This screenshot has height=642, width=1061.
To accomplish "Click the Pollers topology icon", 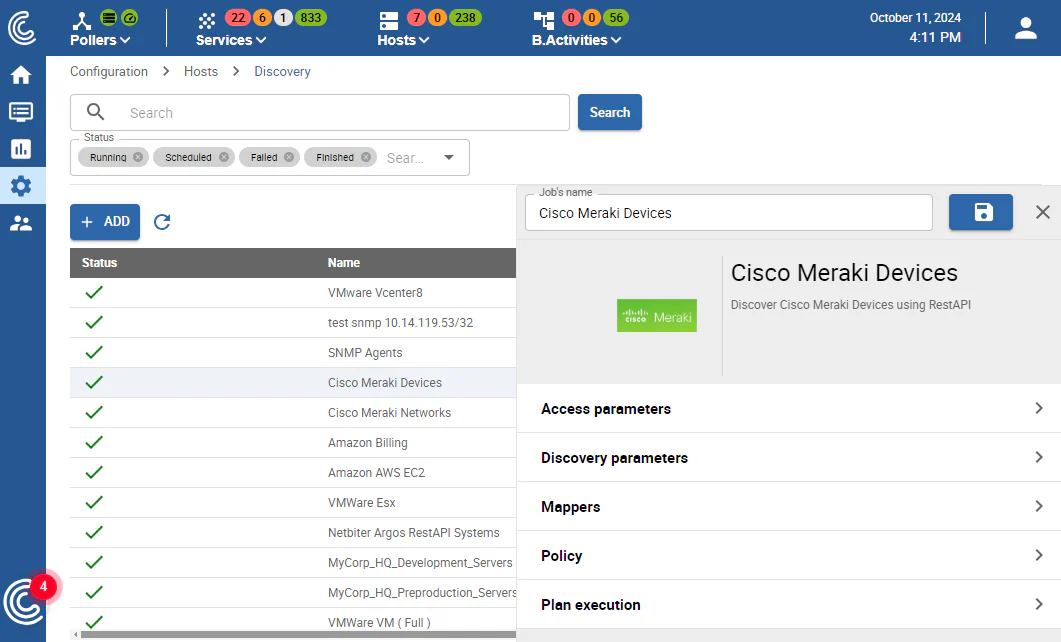I will click(82, 20).
